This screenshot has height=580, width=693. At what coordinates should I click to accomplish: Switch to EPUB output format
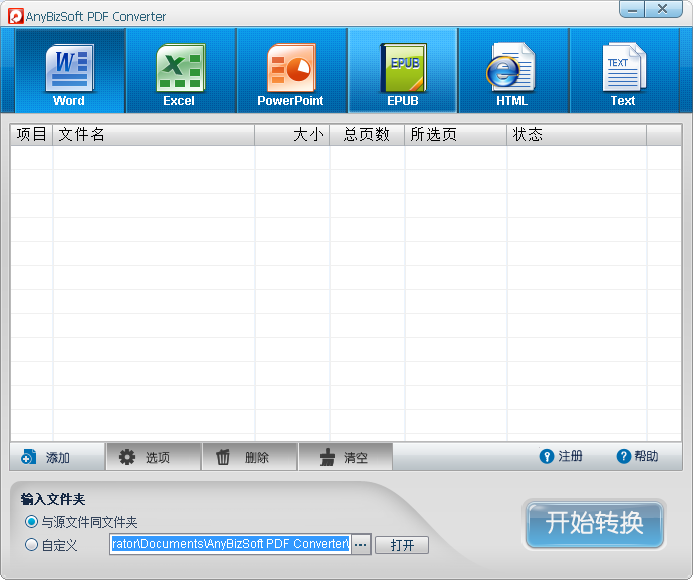coord(402,71)
